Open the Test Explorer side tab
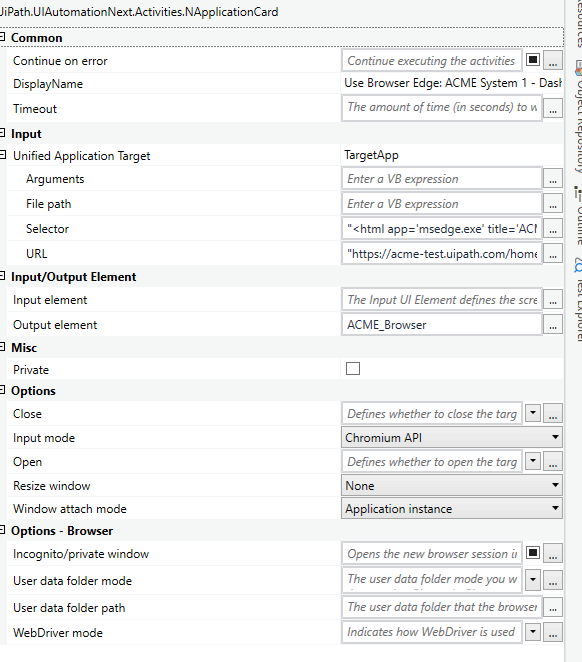The height and width of the screenshot is (662, 582). coord(578,300)
